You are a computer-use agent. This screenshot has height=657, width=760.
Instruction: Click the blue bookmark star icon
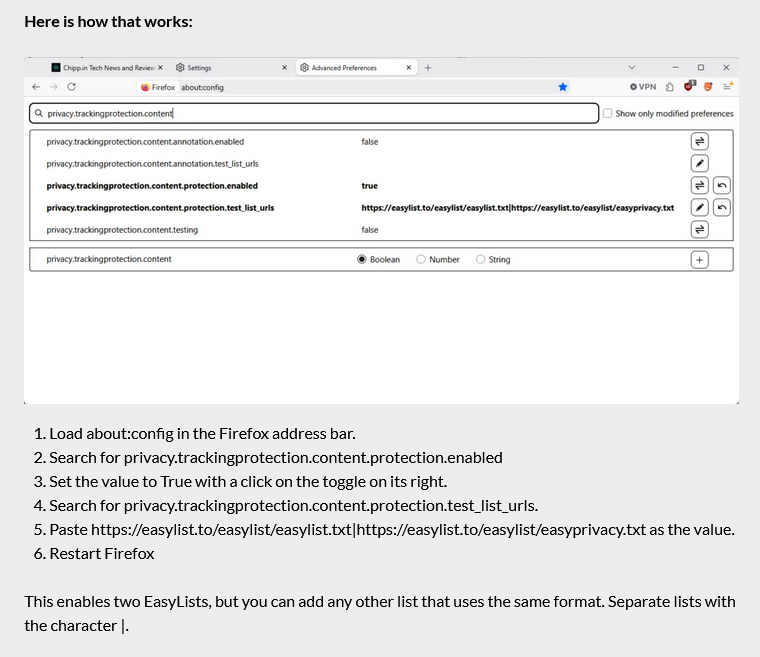(x=562, y=87)
